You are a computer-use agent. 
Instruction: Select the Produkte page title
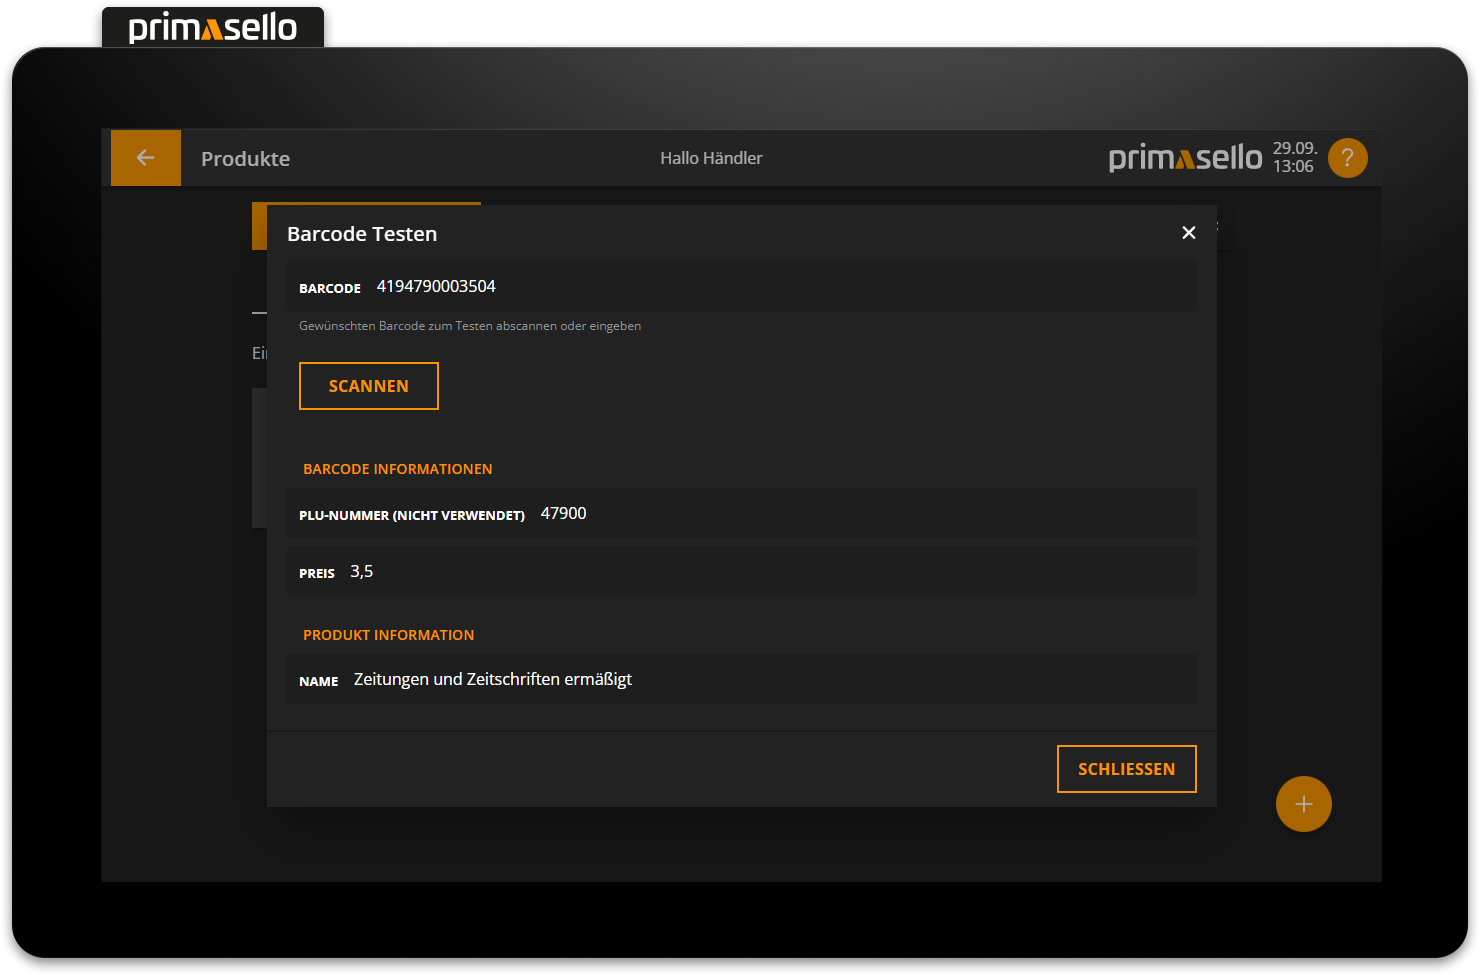[245, 158]
